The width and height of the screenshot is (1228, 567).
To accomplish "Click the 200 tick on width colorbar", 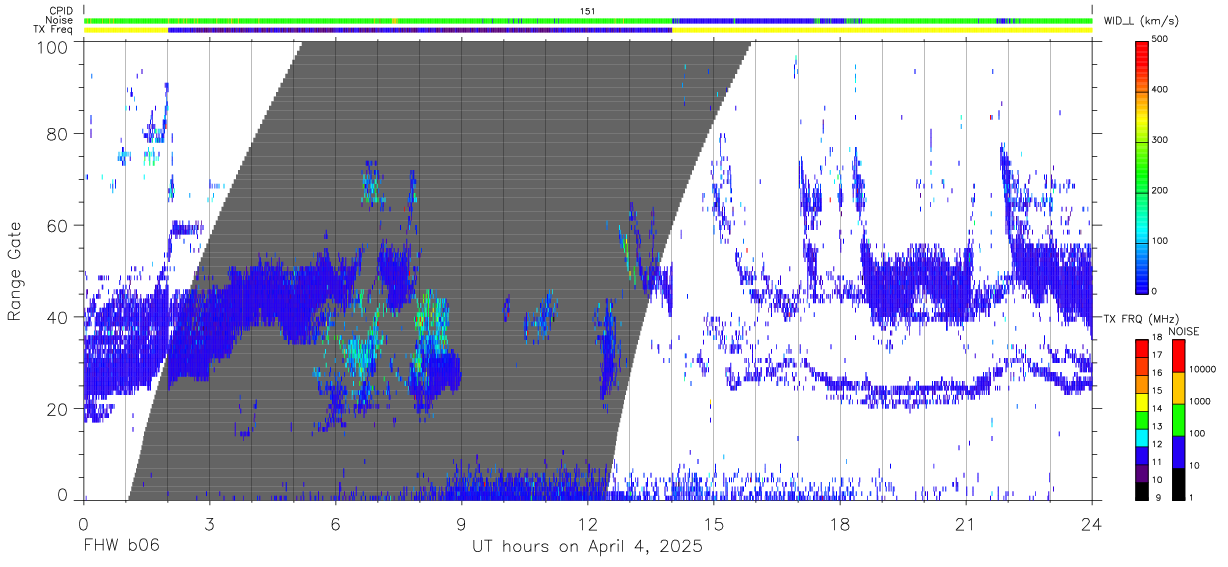I will (x=1160, y=190).
